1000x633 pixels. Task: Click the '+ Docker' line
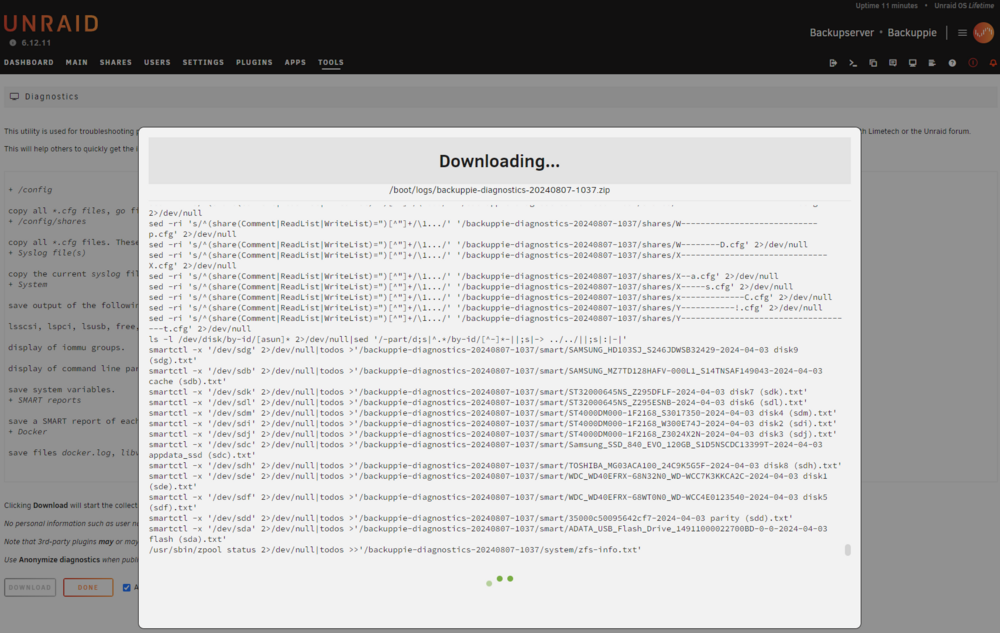(x=27, y=432)
